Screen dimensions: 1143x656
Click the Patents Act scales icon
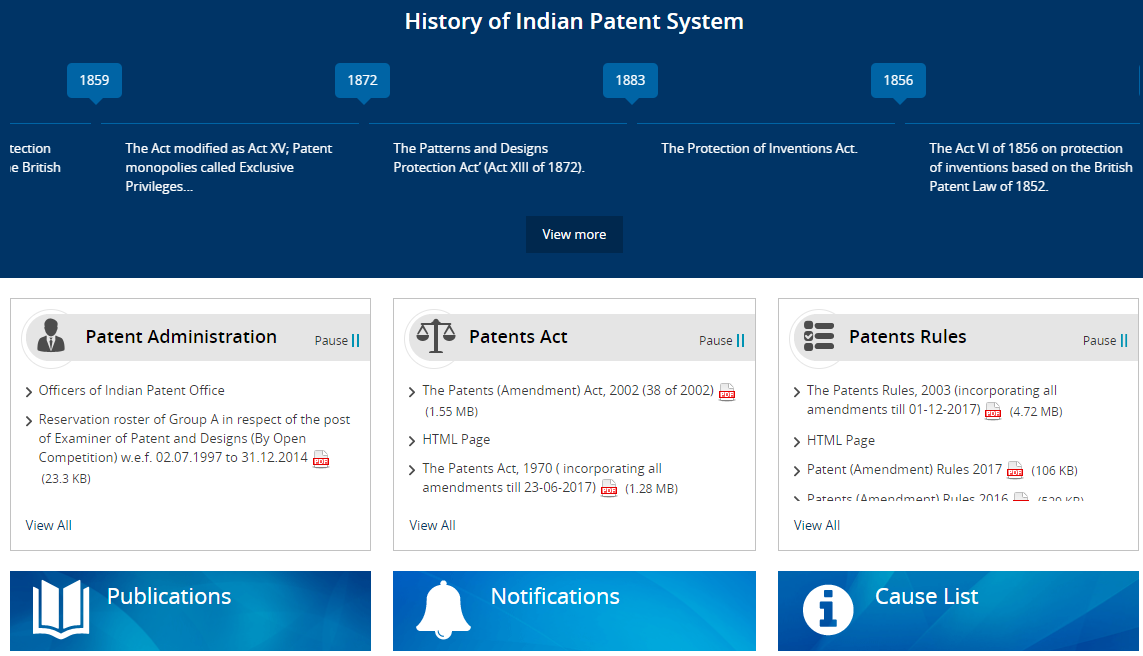(434, 338)
